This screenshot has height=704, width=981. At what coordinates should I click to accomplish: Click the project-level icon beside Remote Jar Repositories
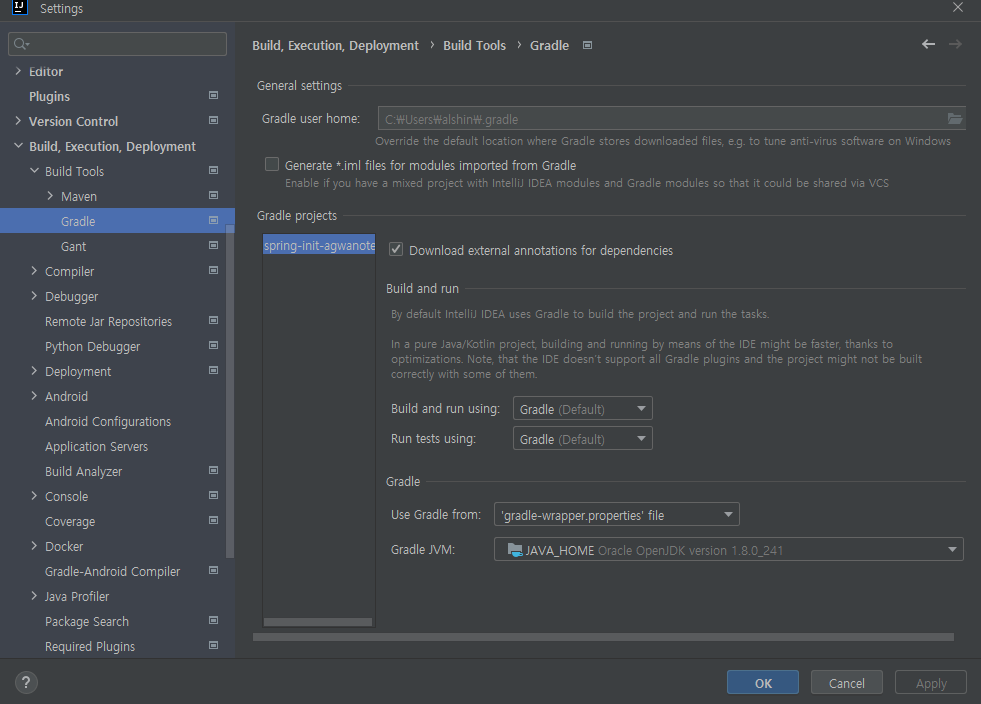click(x=213, y=320)
